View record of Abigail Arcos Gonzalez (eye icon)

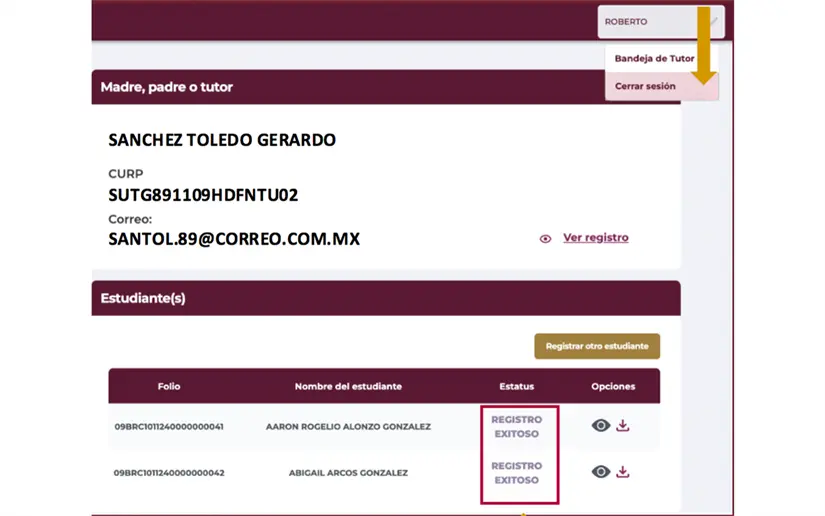(600, 472)
